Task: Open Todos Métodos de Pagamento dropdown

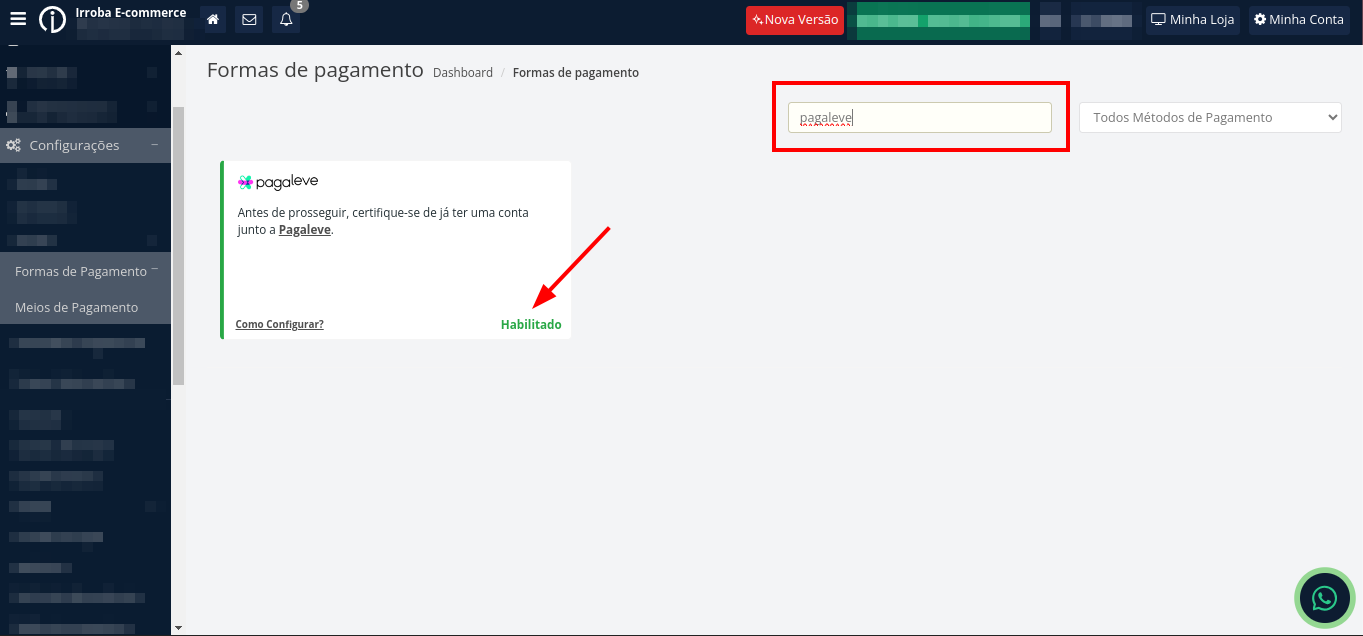Action: (x=1210, y=118)
